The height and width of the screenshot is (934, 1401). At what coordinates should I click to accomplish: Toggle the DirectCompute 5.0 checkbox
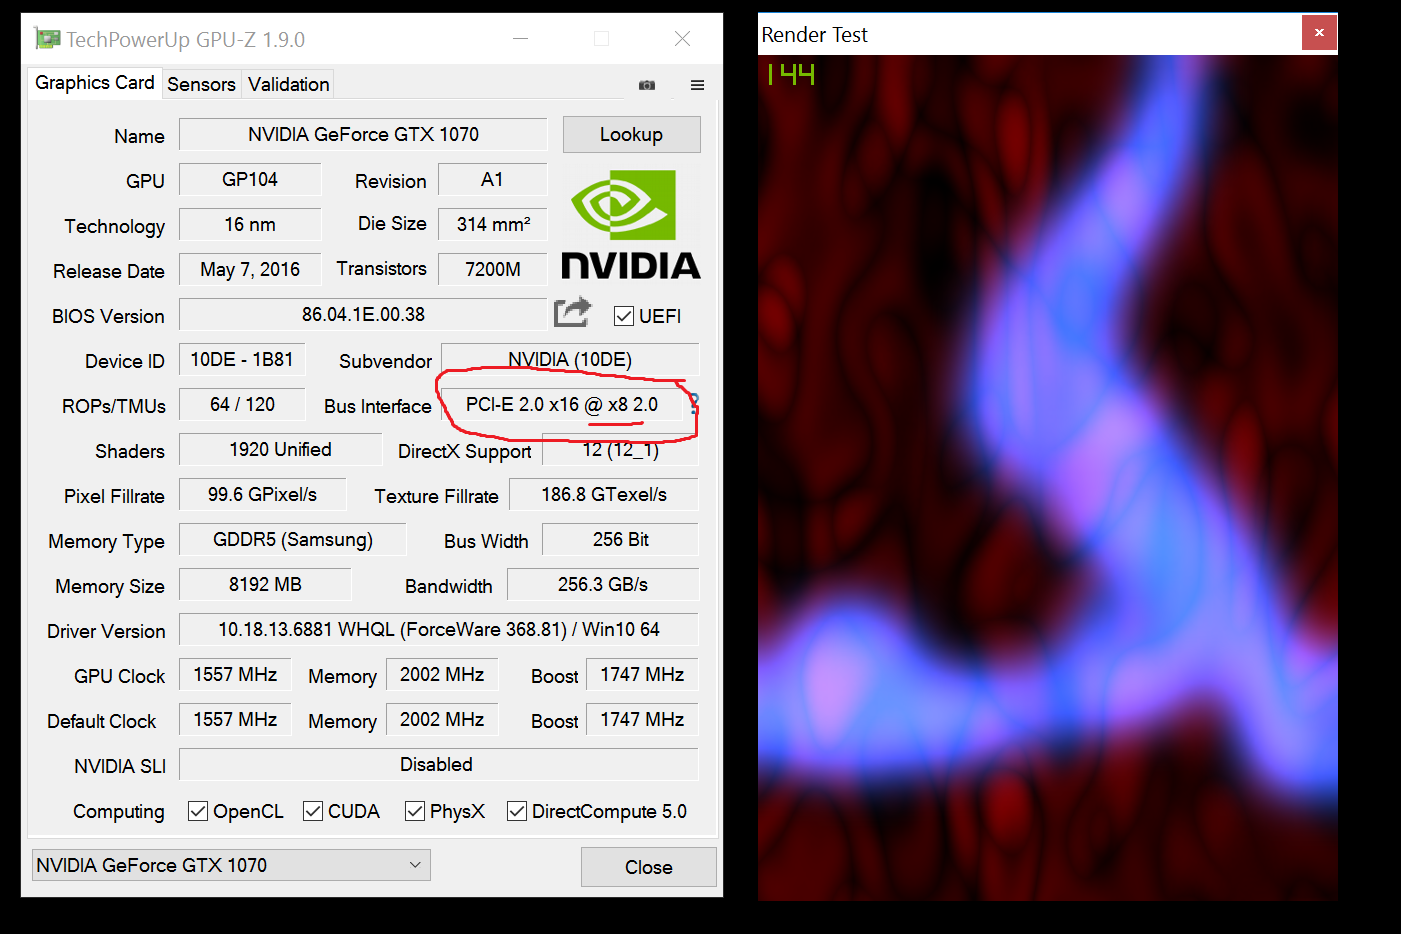517,811
